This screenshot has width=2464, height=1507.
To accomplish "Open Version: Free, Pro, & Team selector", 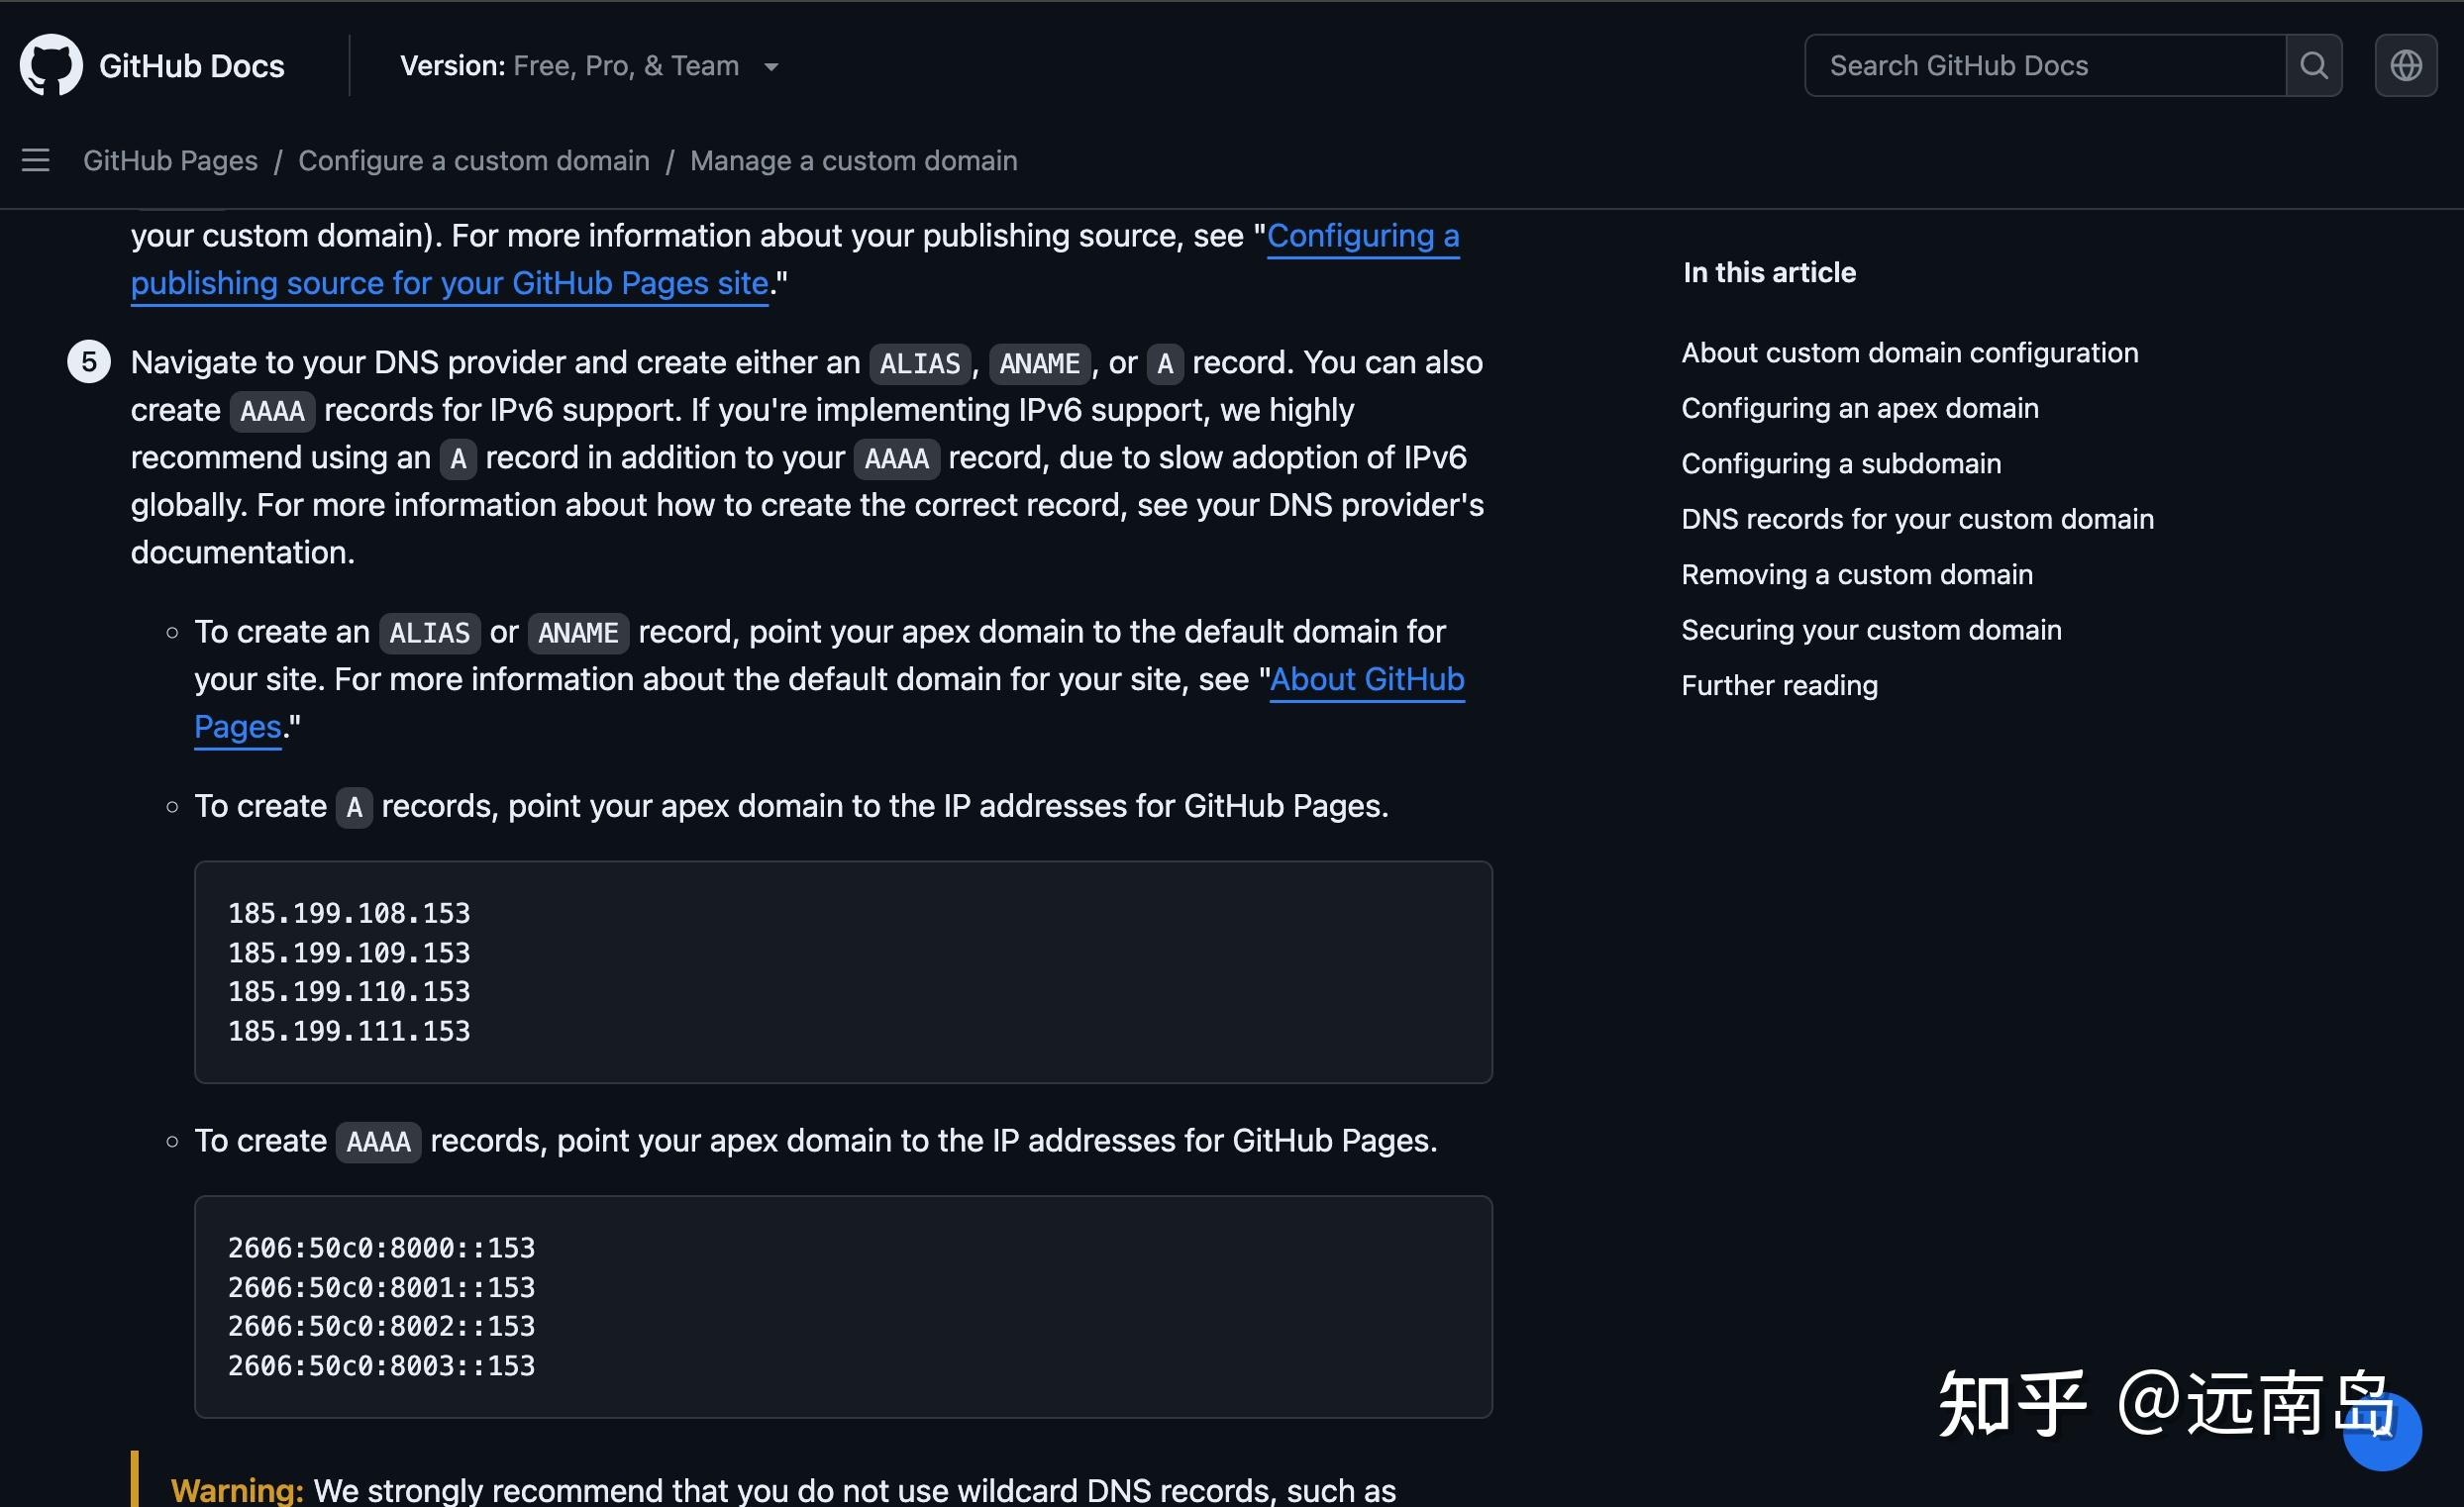I will (590, 66).
